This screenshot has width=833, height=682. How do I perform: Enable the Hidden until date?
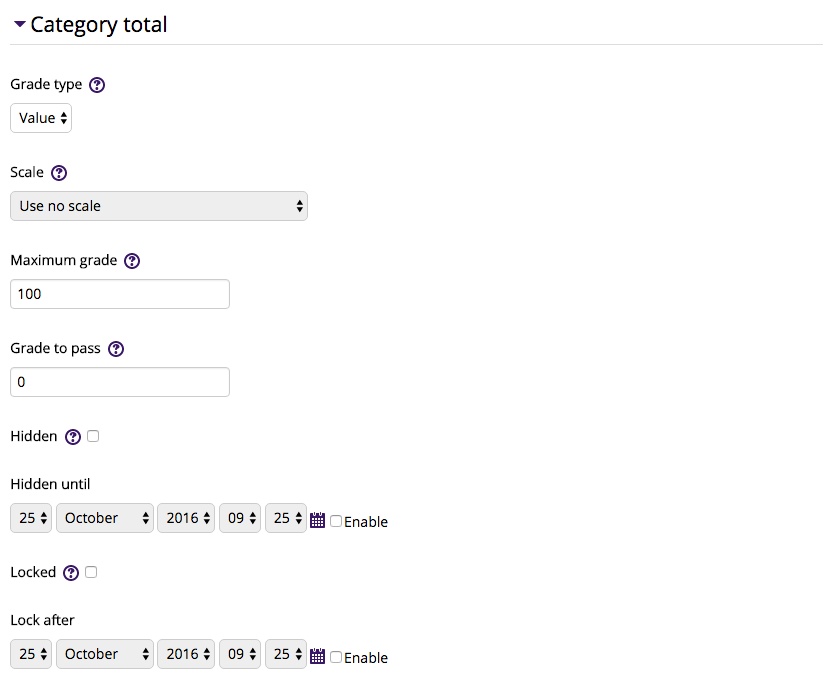click(x=336, y=521)
